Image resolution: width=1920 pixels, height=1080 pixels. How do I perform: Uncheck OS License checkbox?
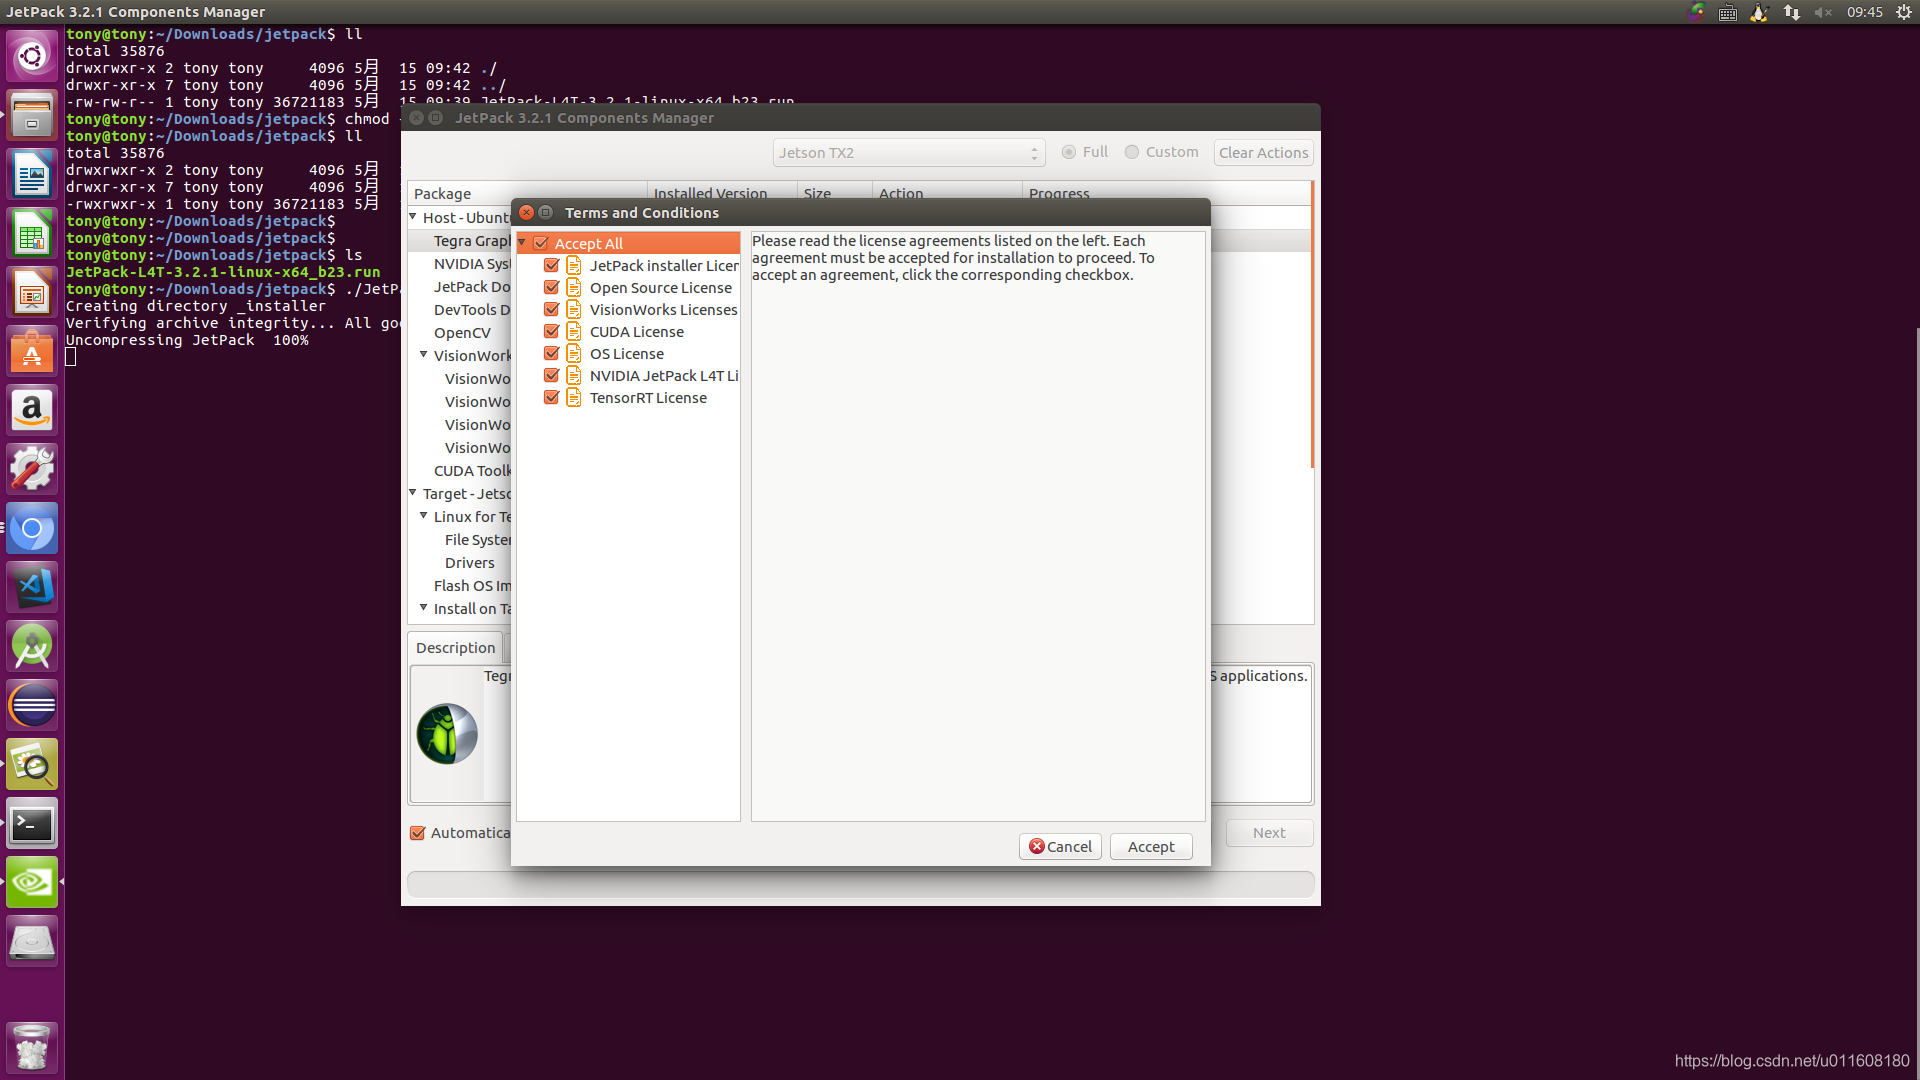pos(551,353)
